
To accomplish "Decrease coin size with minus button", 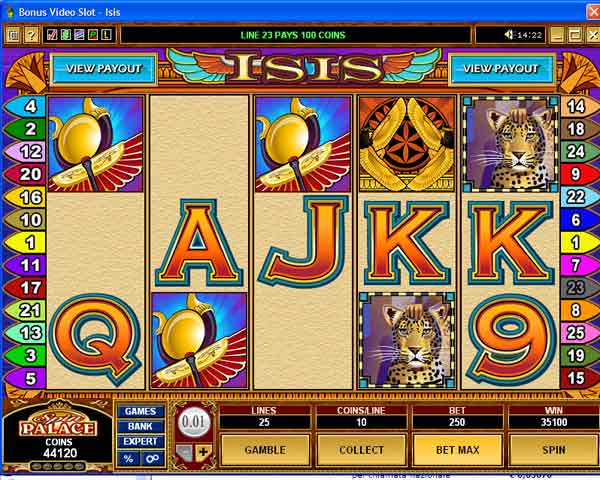I will pyautogui.click(x=185, y=452).
